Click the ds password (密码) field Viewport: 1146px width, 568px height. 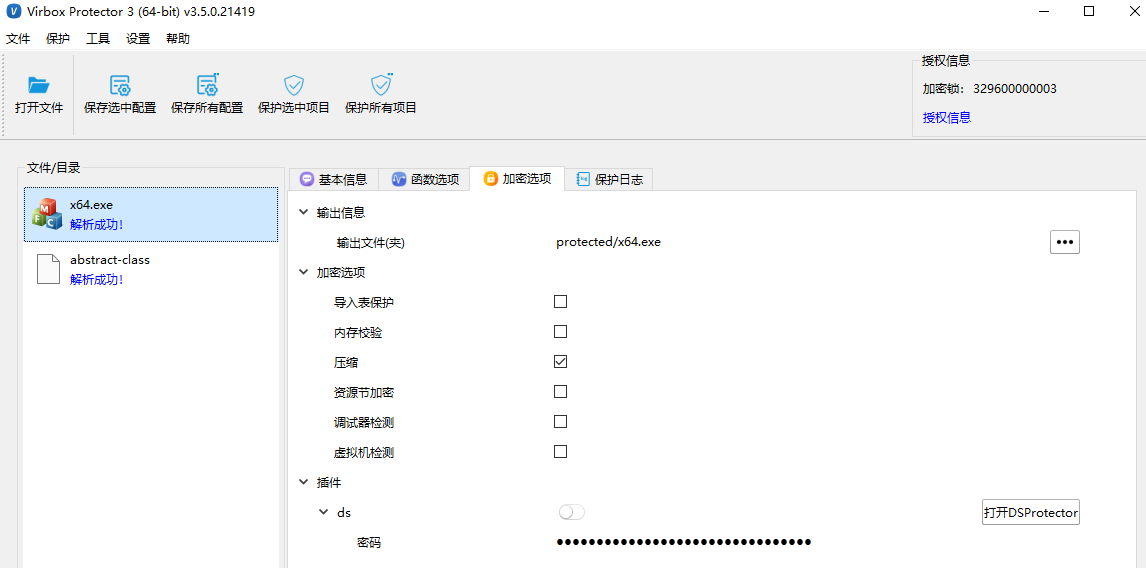(684, 542)
